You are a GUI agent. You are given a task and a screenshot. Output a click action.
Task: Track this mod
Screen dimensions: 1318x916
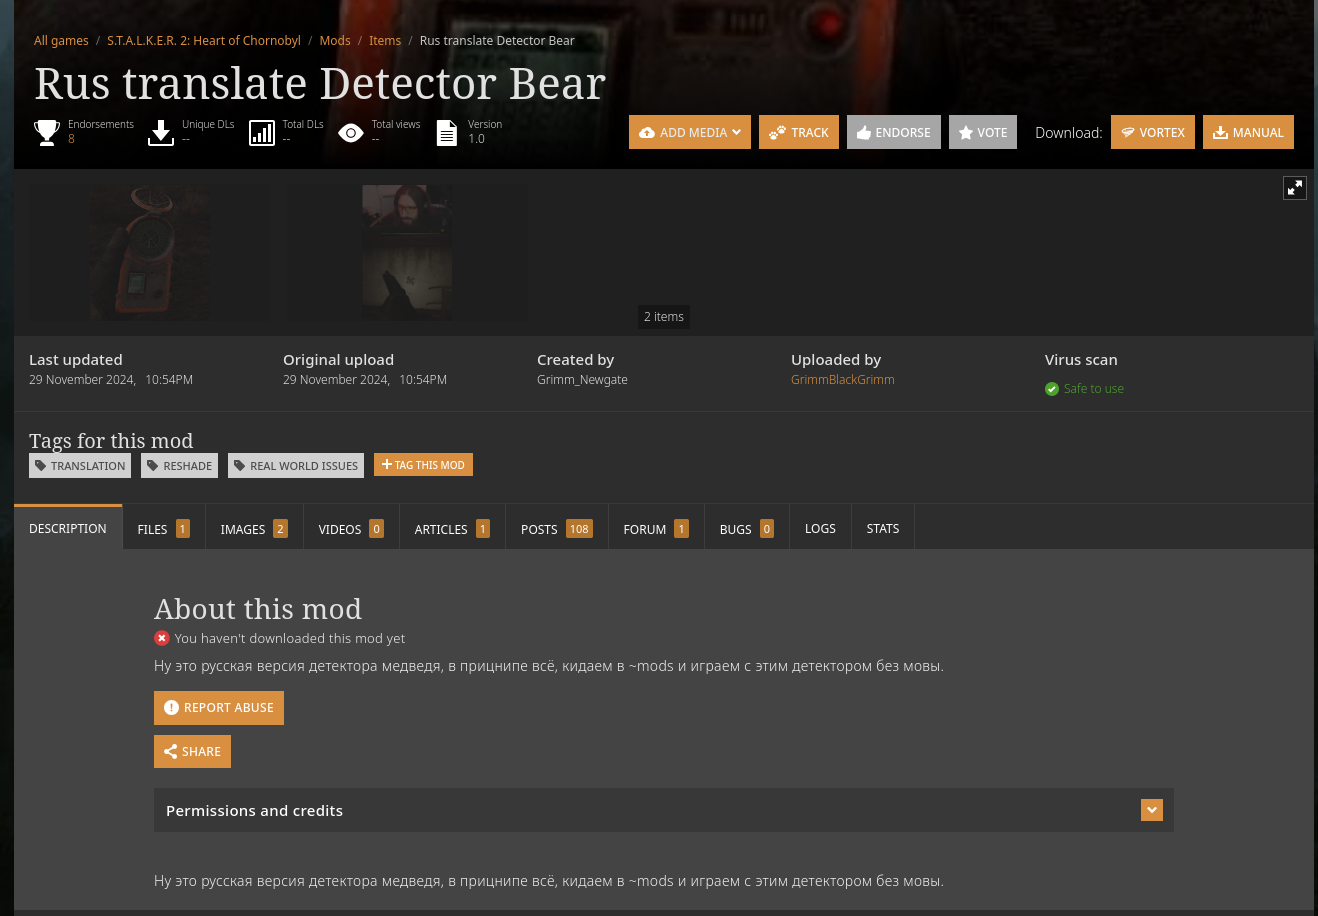click(x=799, y=132)
